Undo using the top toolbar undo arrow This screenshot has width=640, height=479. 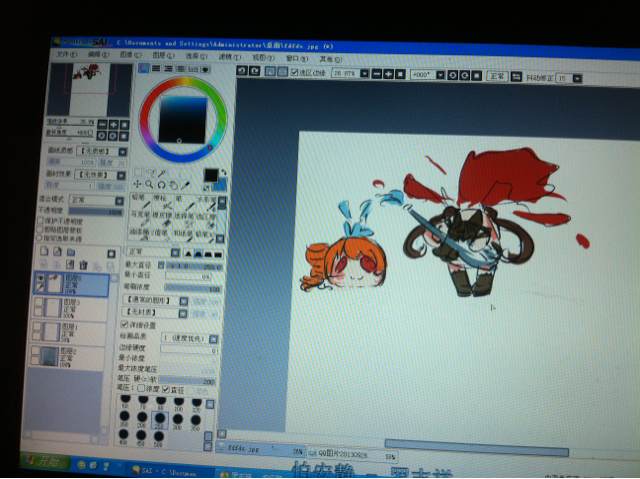(242, 71)
